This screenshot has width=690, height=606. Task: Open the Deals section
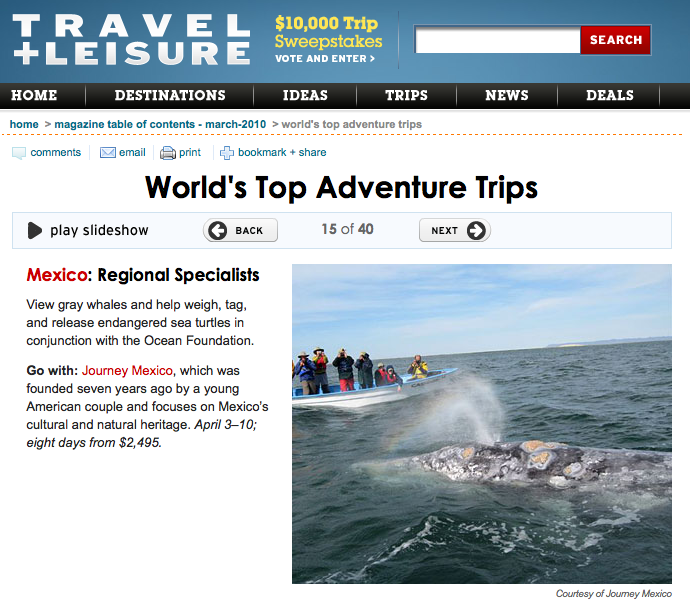(x=609, y=95)
